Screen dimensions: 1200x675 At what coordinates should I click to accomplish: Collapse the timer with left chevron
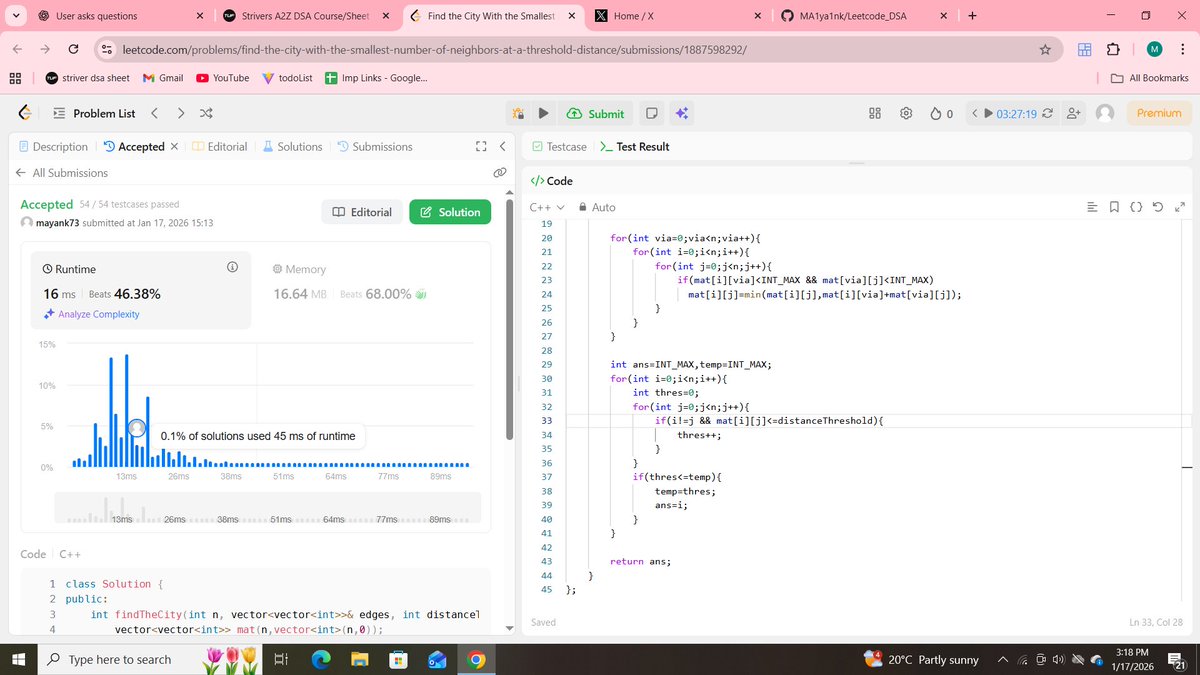975,113
